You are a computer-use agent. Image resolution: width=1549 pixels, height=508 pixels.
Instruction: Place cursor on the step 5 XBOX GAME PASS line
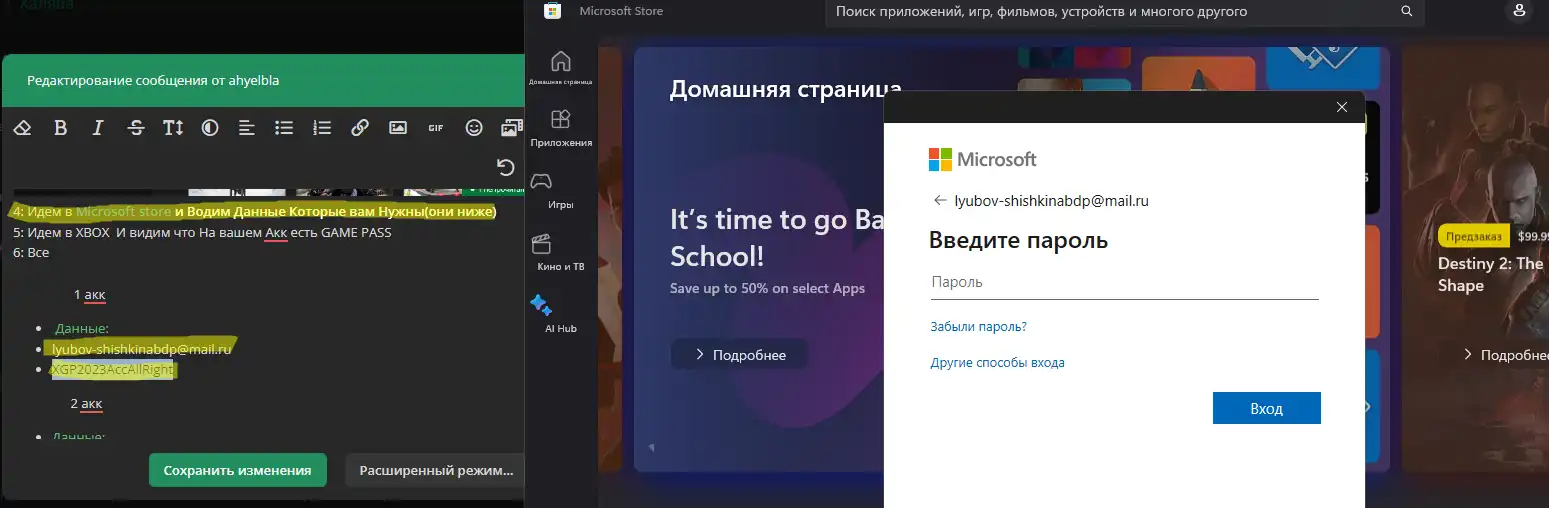click(x=202, y=232)
